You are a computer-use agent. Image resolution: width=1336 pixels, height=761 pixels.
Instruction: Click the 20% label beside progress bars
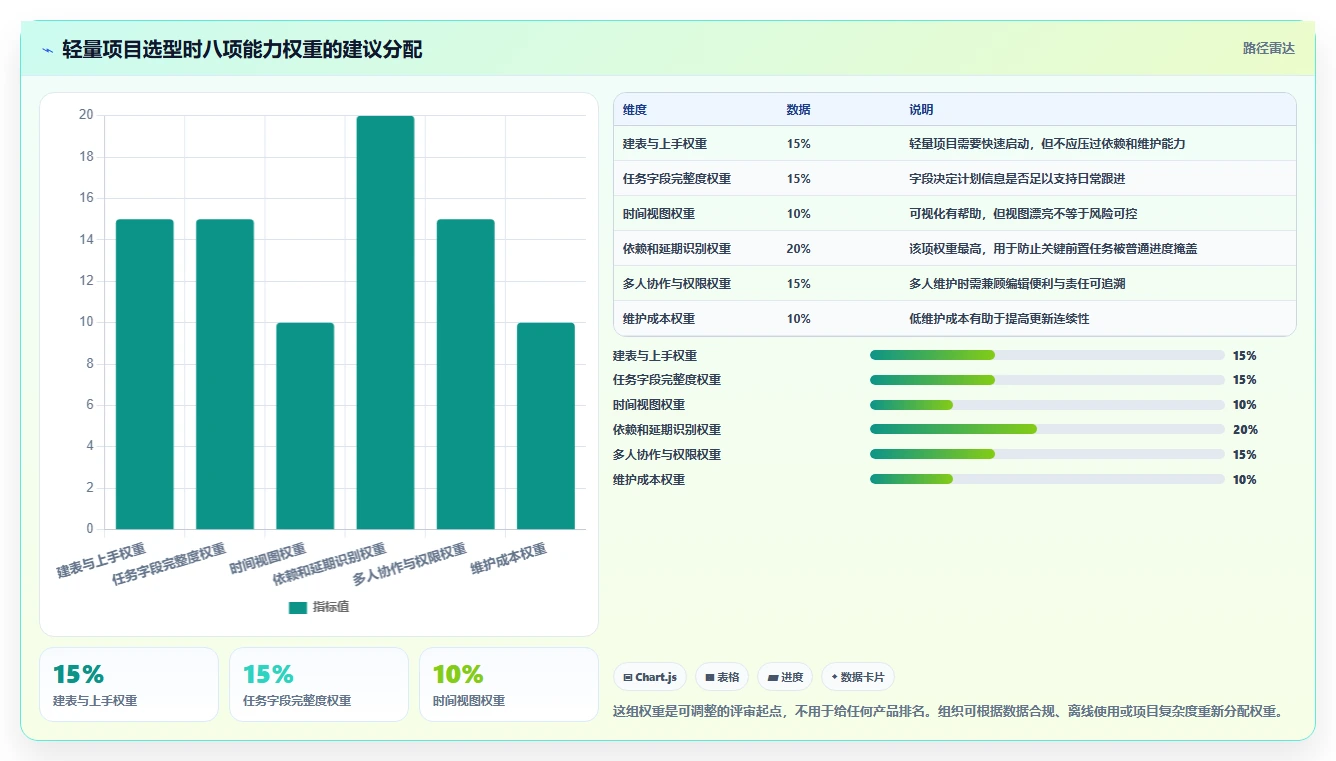point(1245,430)
